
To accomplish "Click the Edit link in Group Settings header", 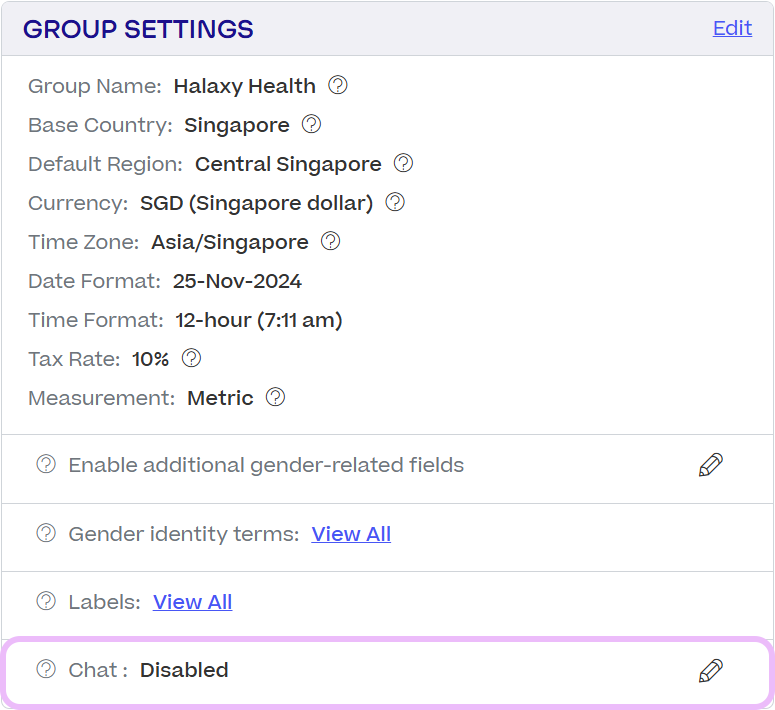I will click(x=732, y=28).
